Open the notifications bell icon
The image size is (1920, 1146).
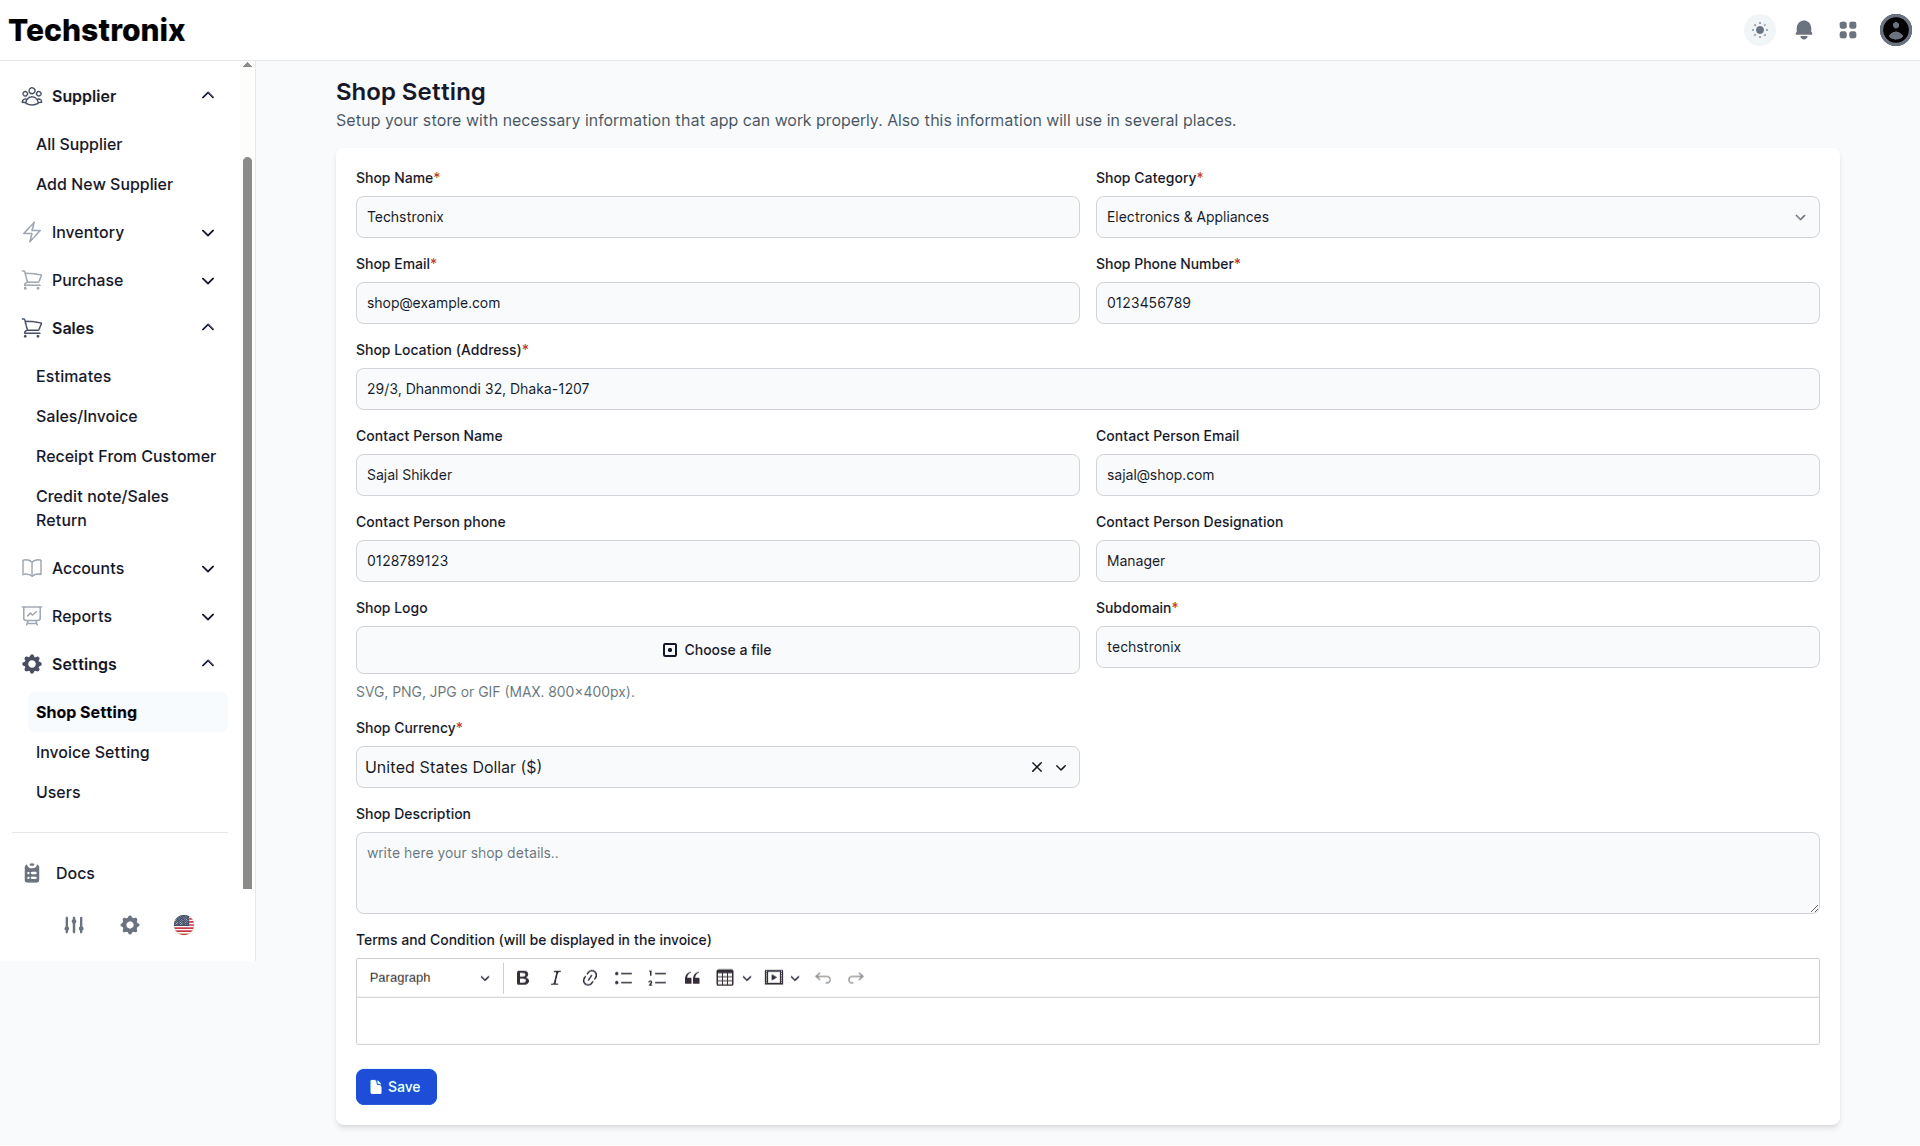pyautogui.click(x=1804, y=30)
